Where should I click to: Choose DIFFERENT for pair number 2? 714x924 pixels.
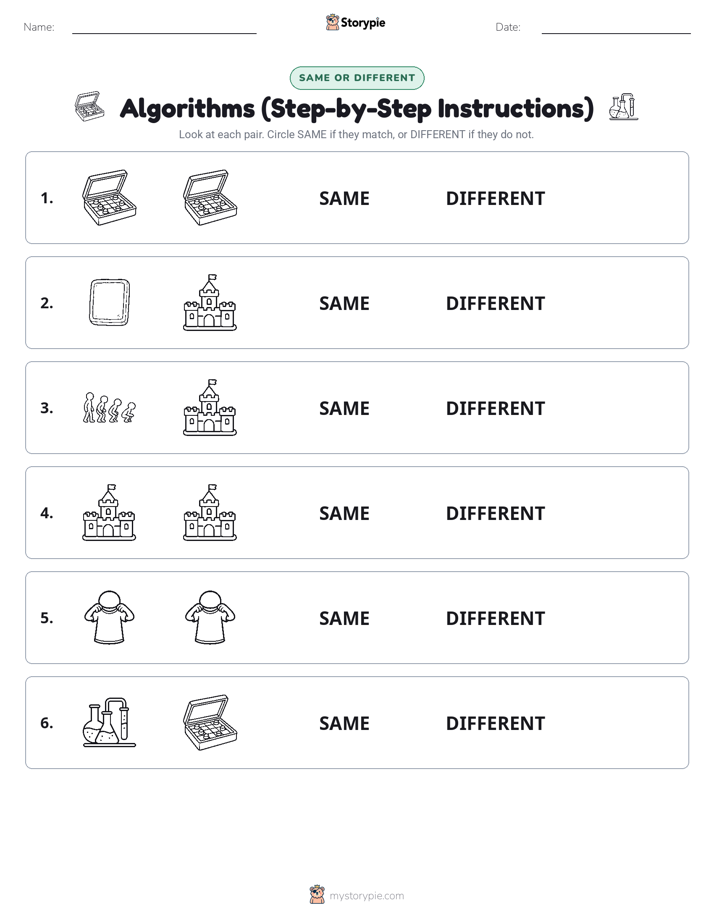[x=495, y=303]
